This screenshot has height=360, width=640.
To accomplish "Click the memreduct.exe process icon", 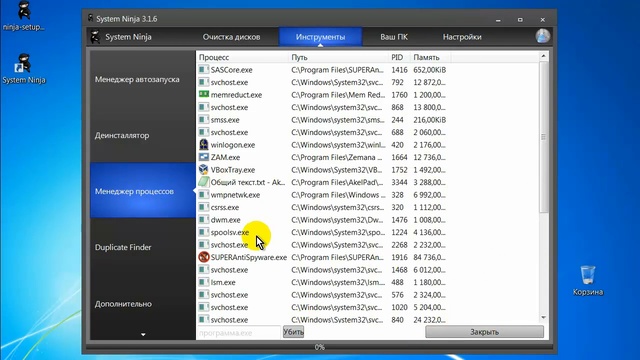I will (203, 94).
